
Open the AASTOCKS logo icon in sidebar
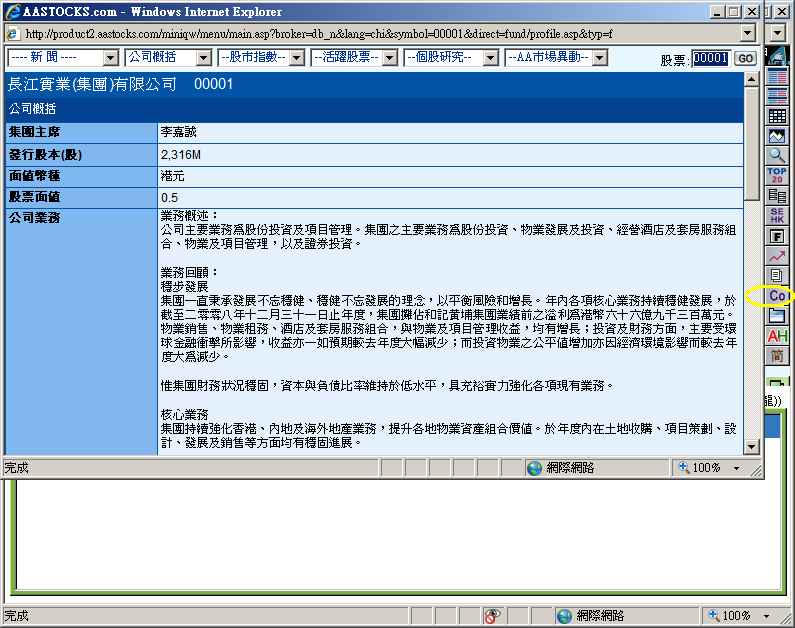[x=777, y=56]
